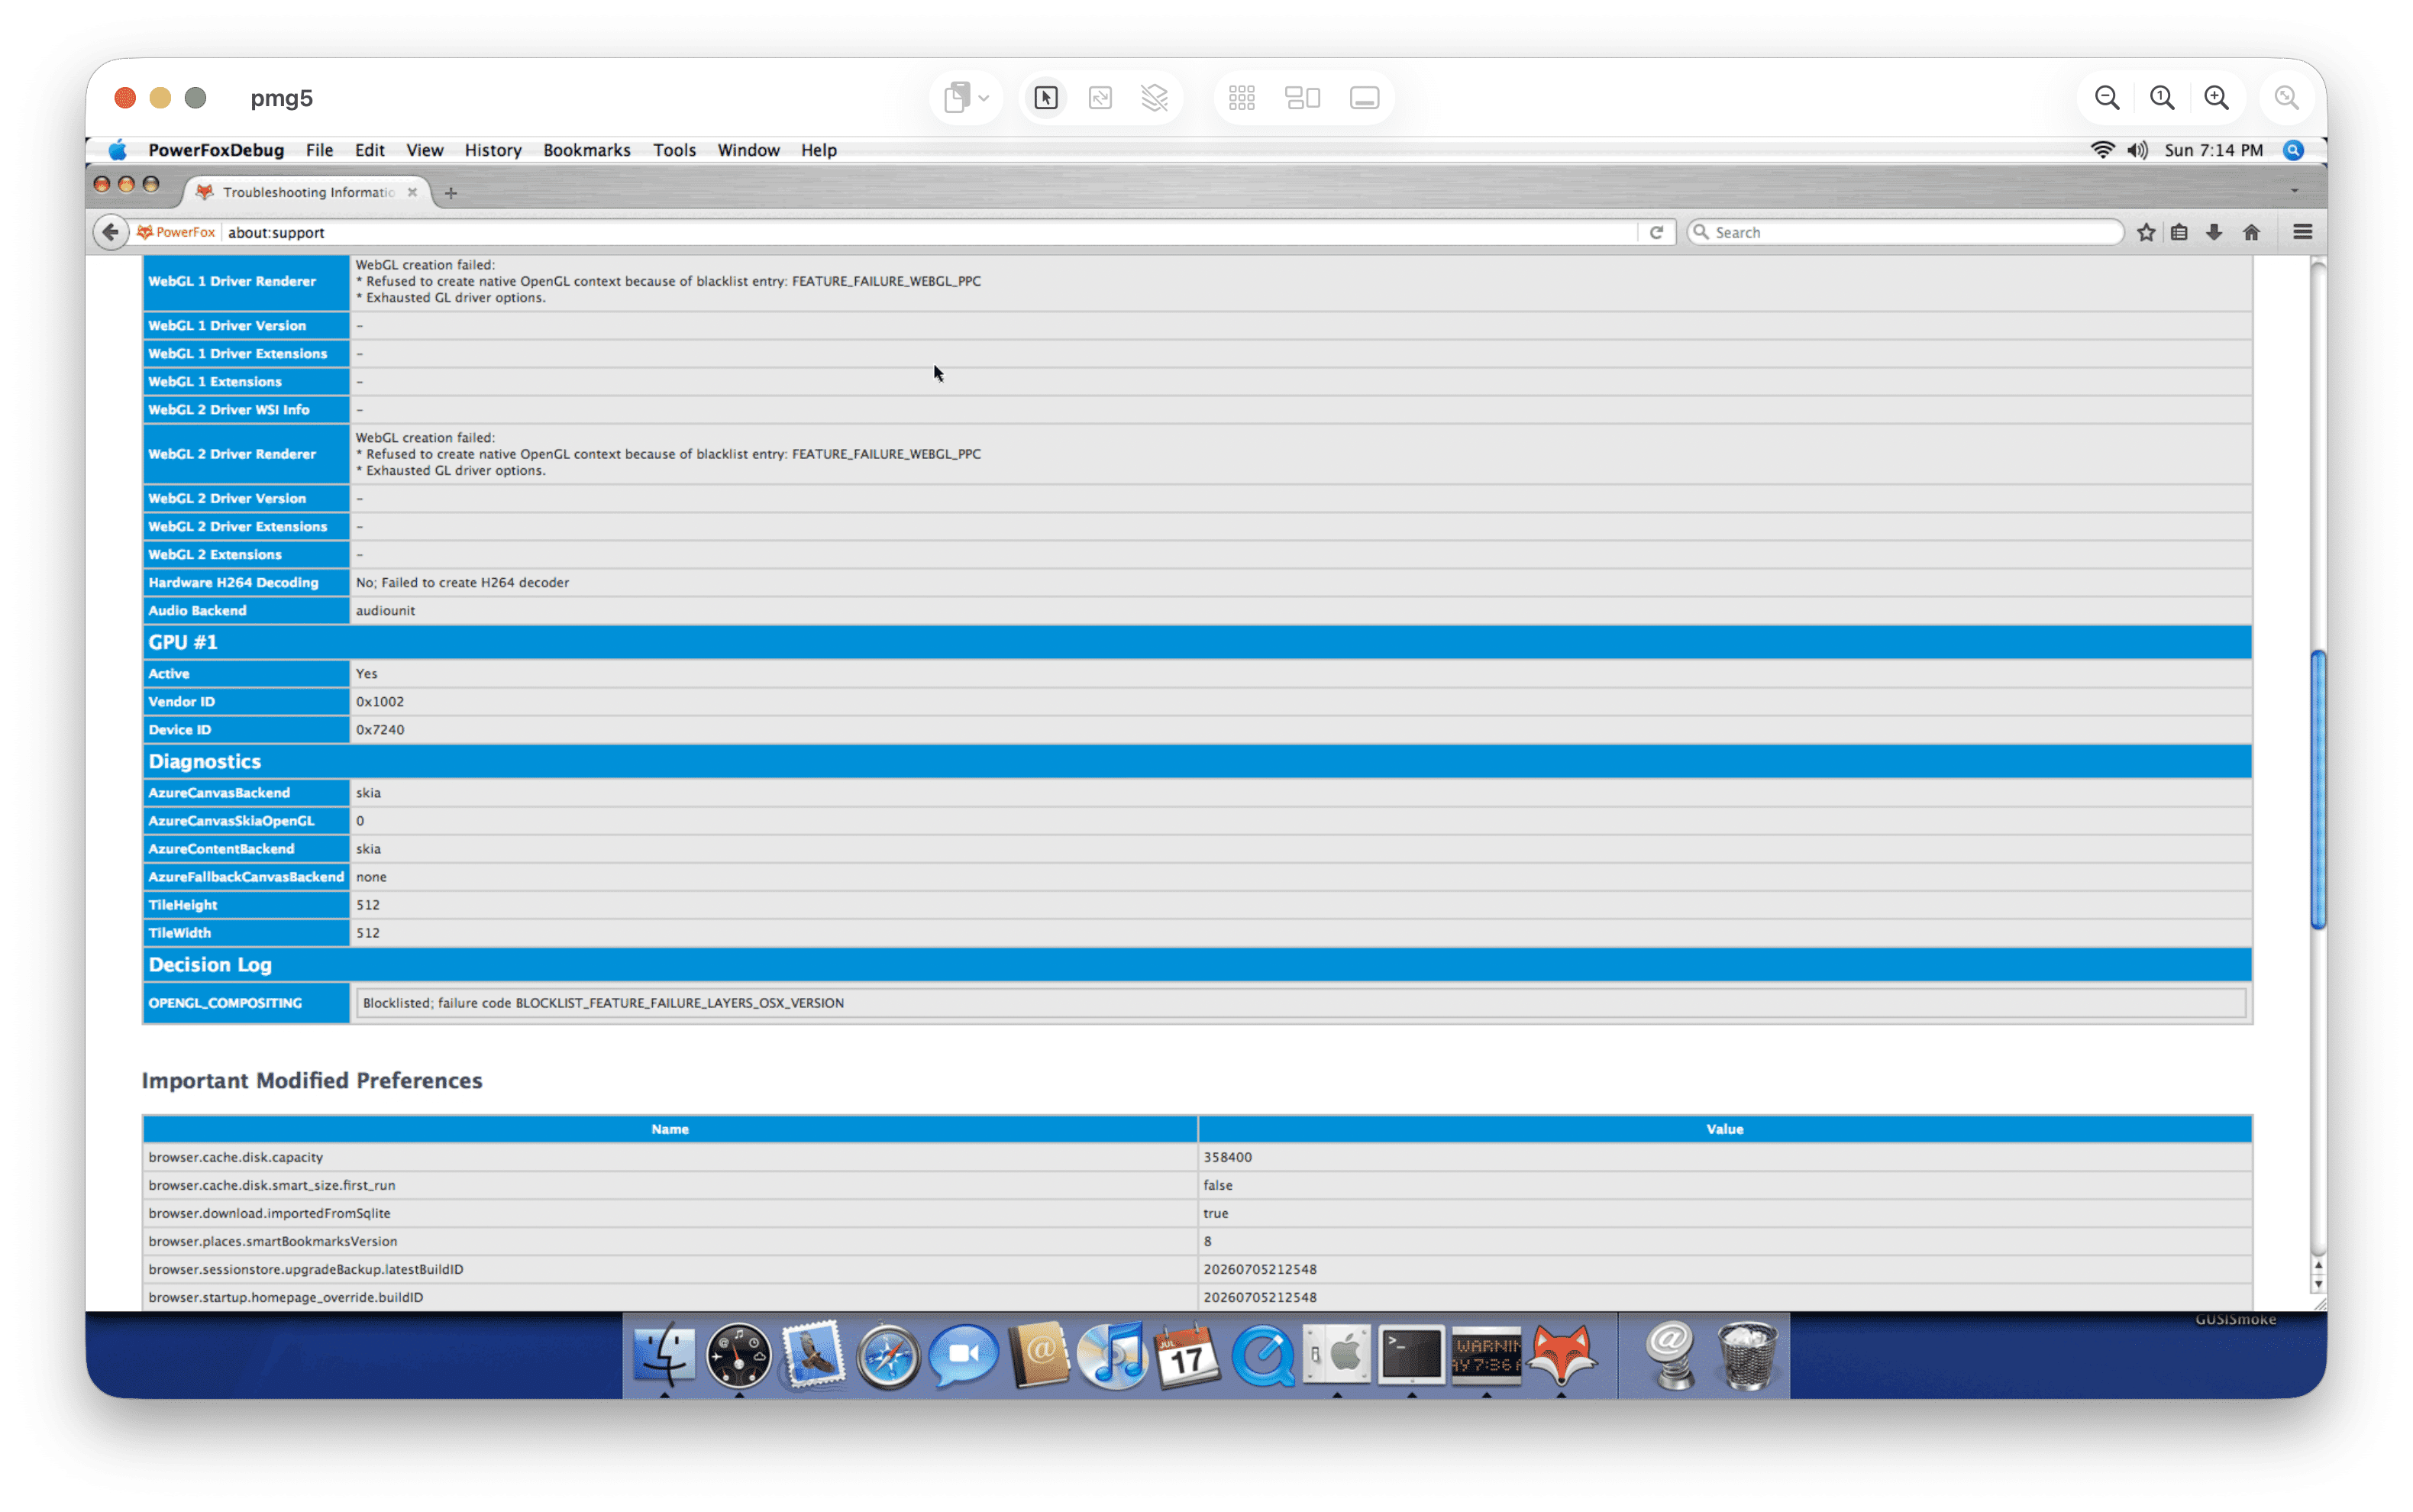The width and height of the screenshot is (2413, 1512).
Task: Show bookmarks list icon in toolbar
Action: (x=2180, y=232)
